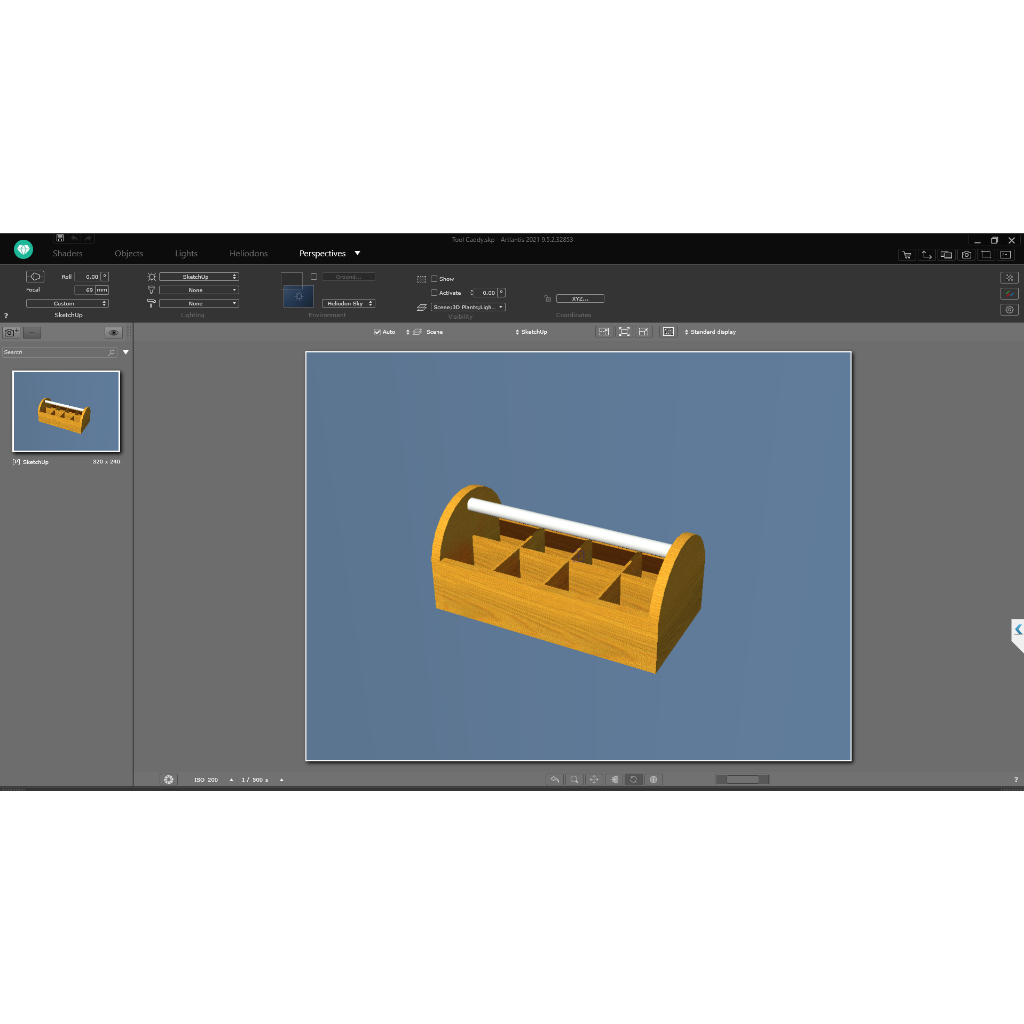Switch to the Shaders tab
Viewport: 1024px width, 1024px height.
pos(67,253)
